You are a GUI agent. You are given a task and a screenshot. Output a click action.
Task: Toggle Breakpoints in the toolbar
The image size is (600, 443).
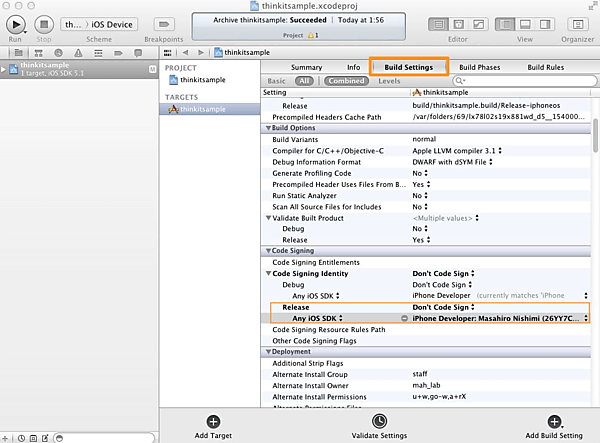click(x=163, y=23)
